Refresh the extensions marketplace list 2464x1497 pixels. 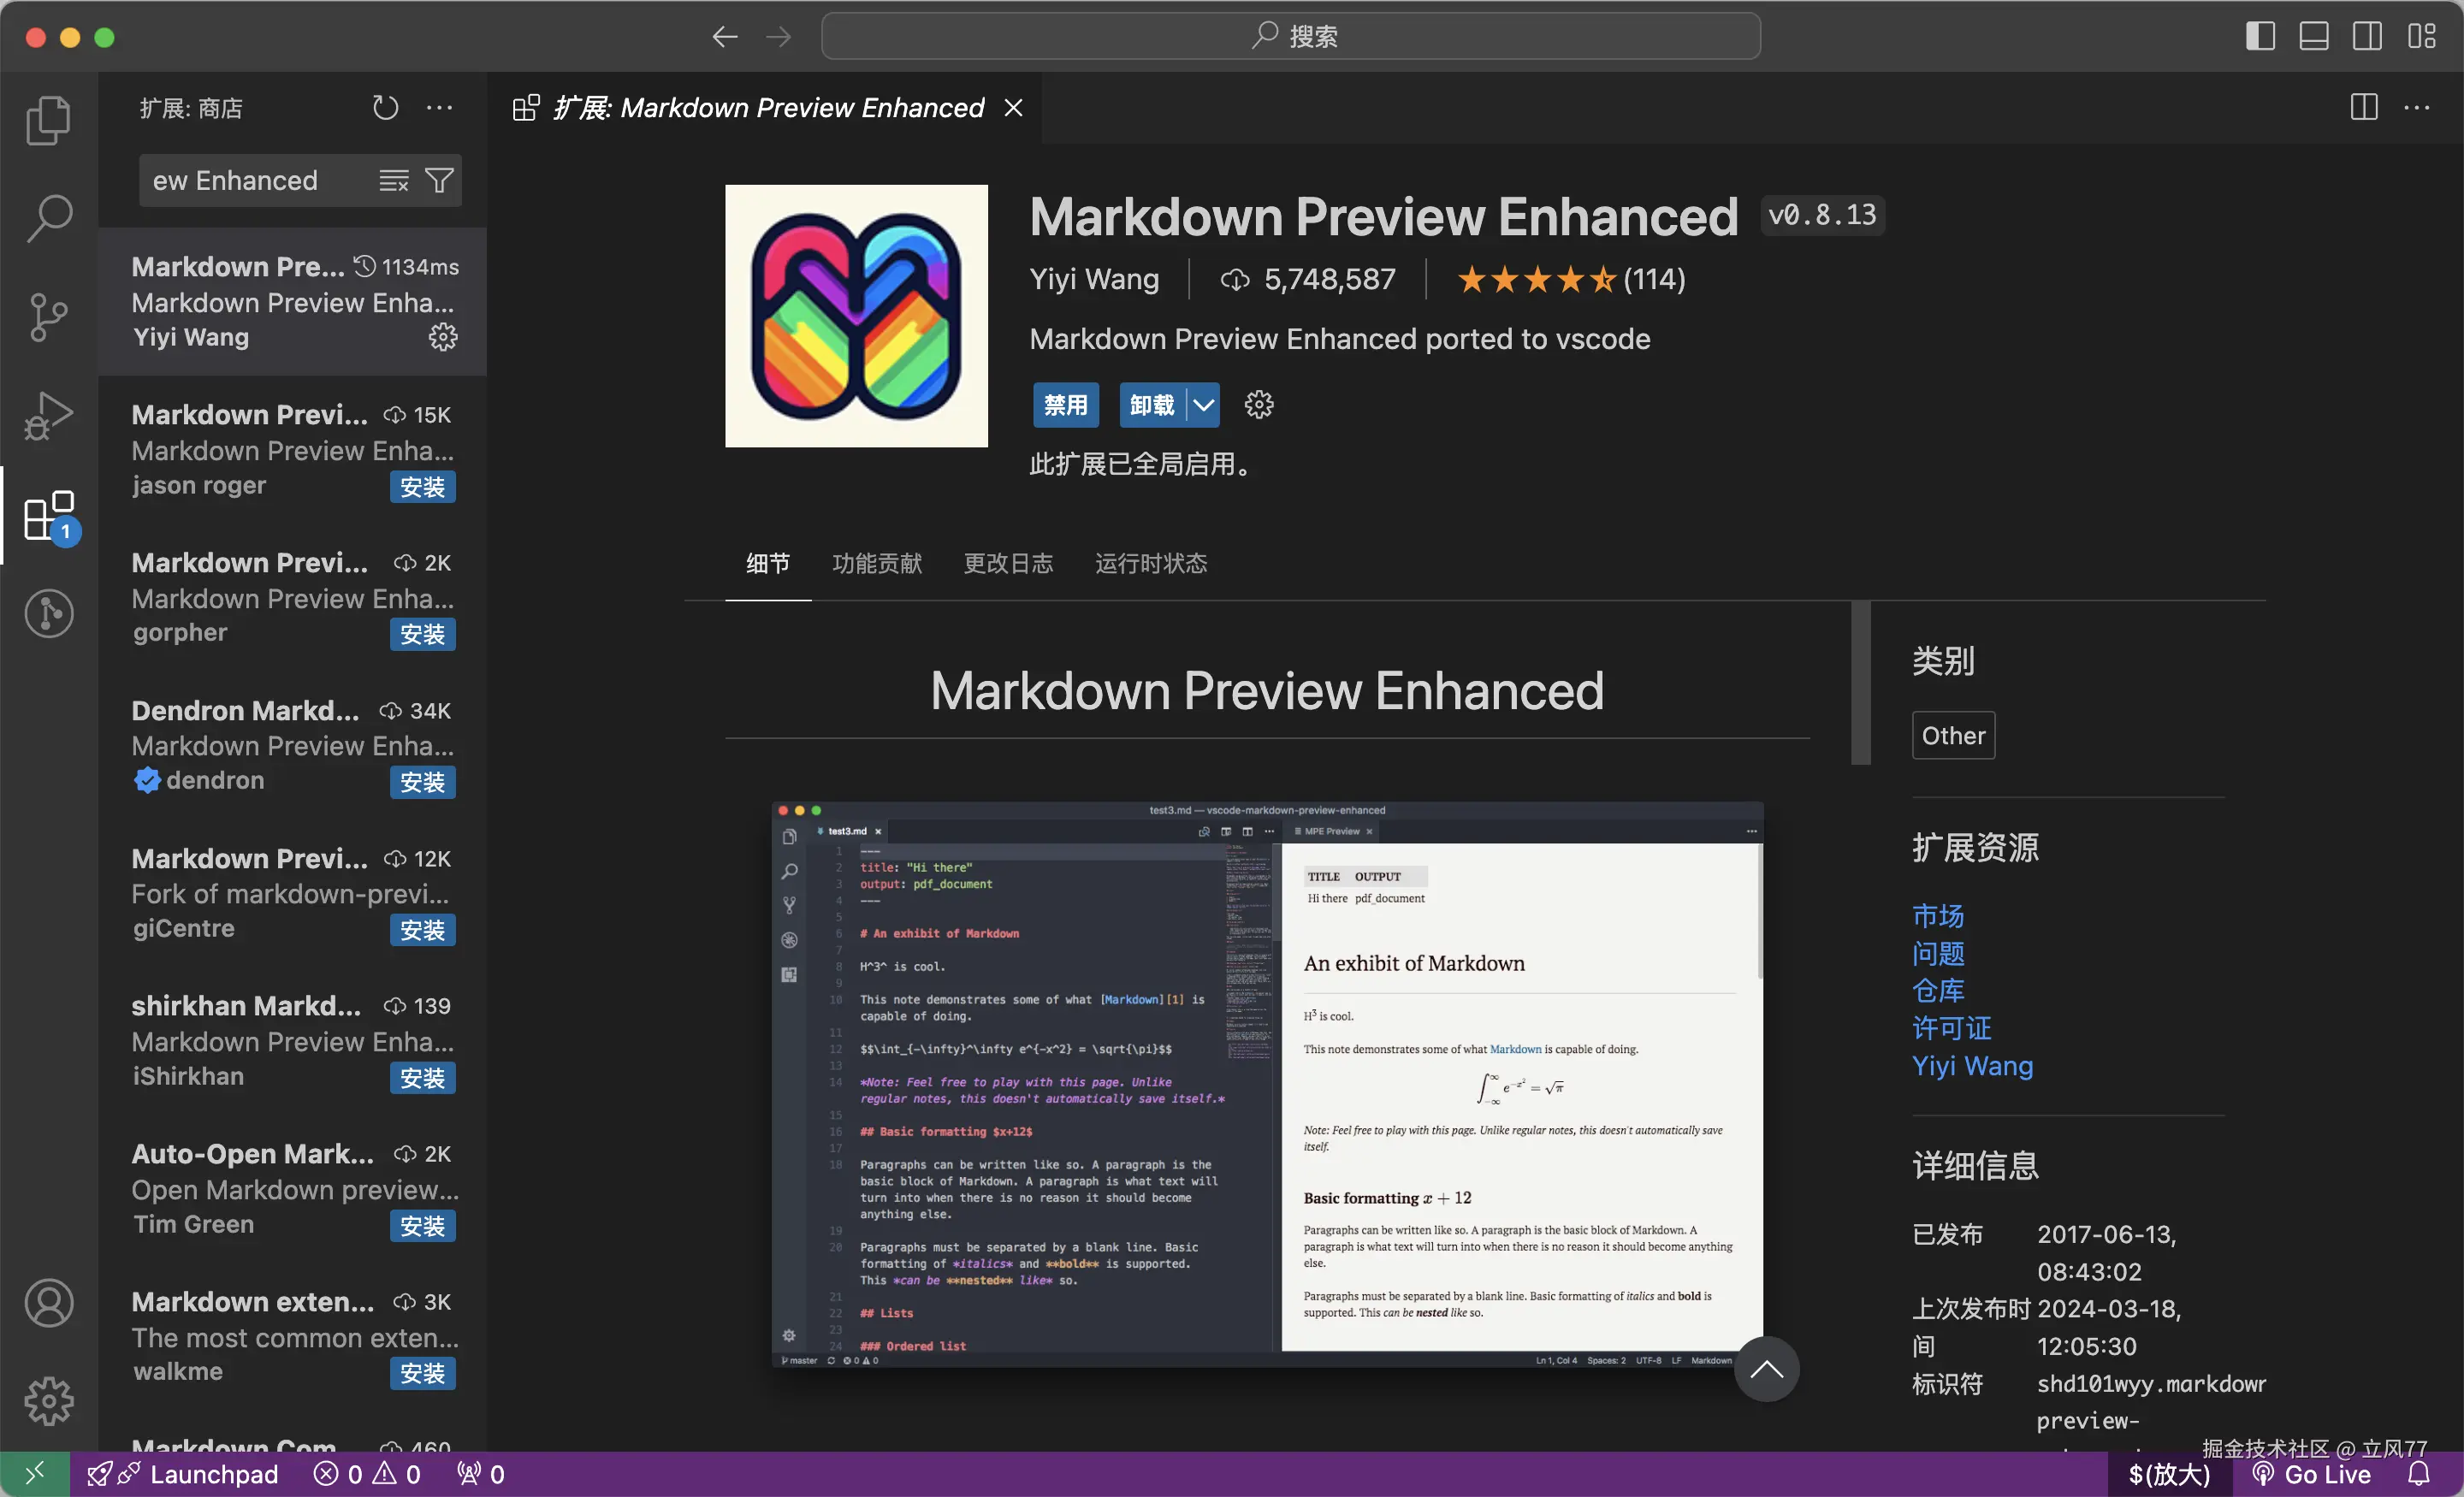point(385,107)
